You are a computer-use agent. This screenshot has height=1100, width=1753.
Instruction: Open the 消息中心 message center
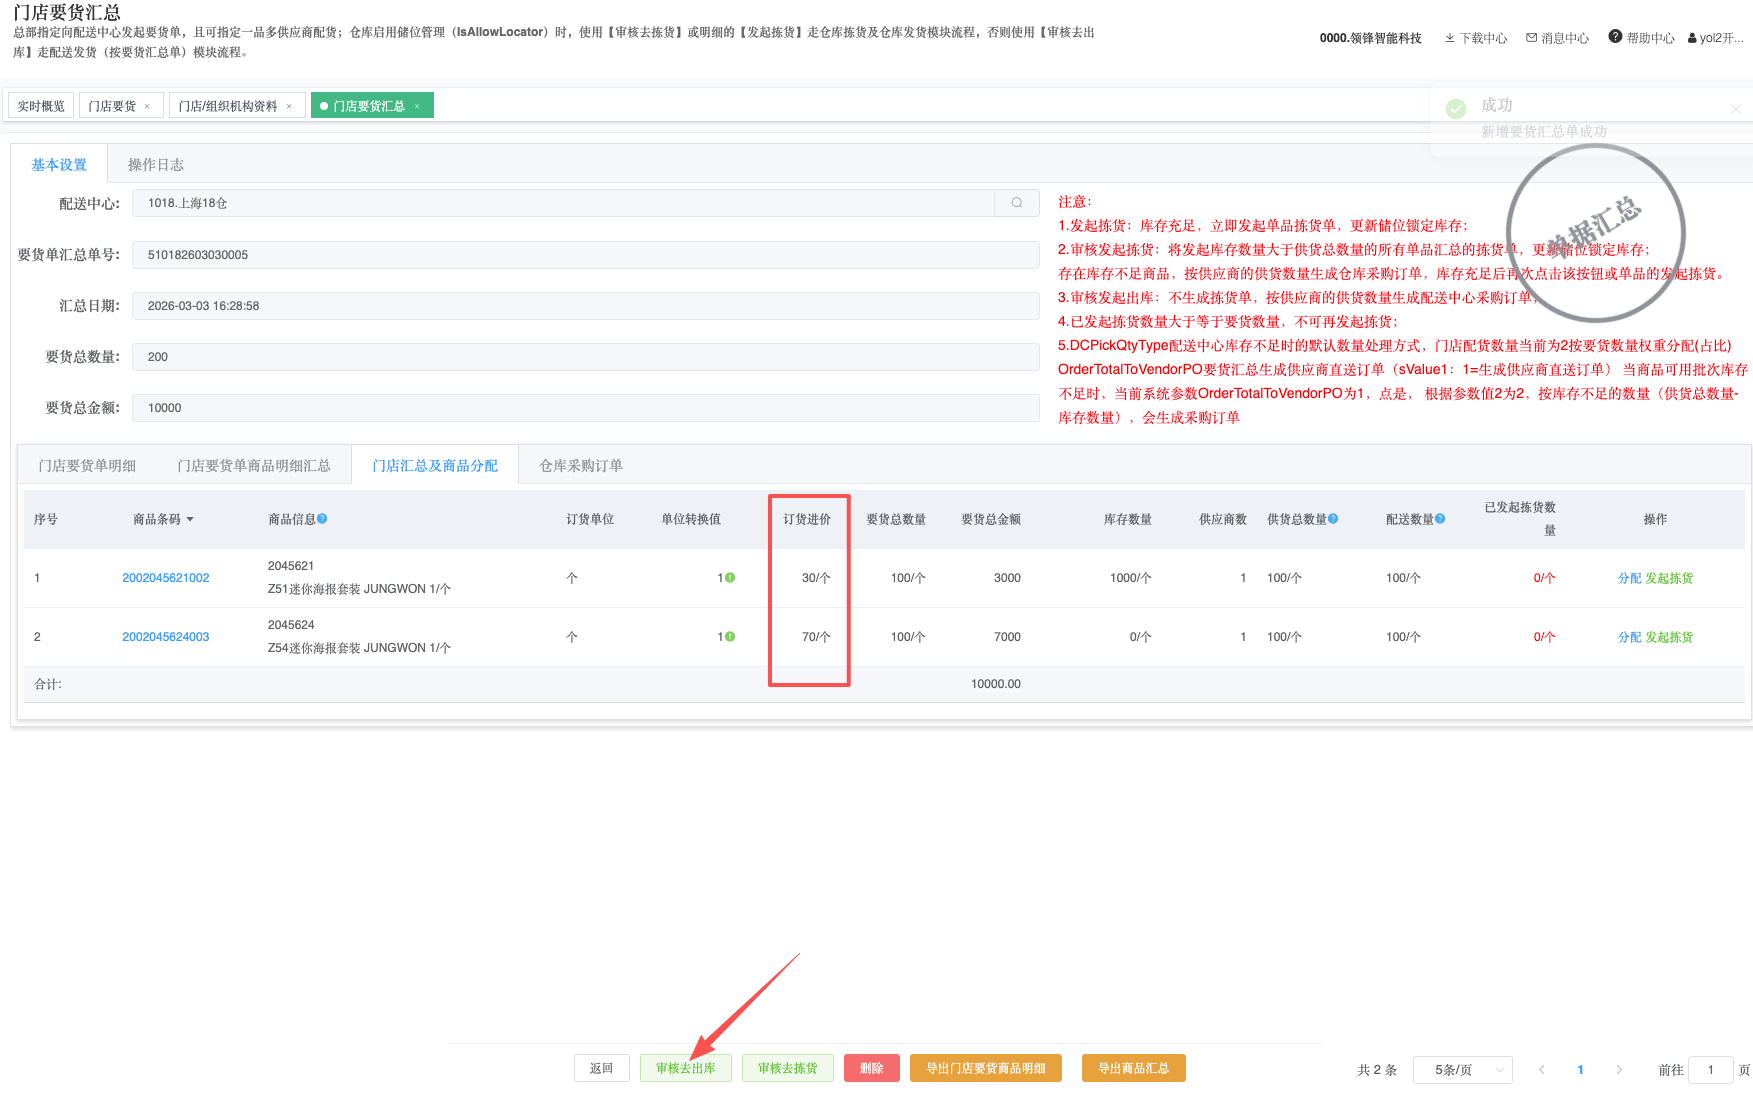[x=1557, y=38]
